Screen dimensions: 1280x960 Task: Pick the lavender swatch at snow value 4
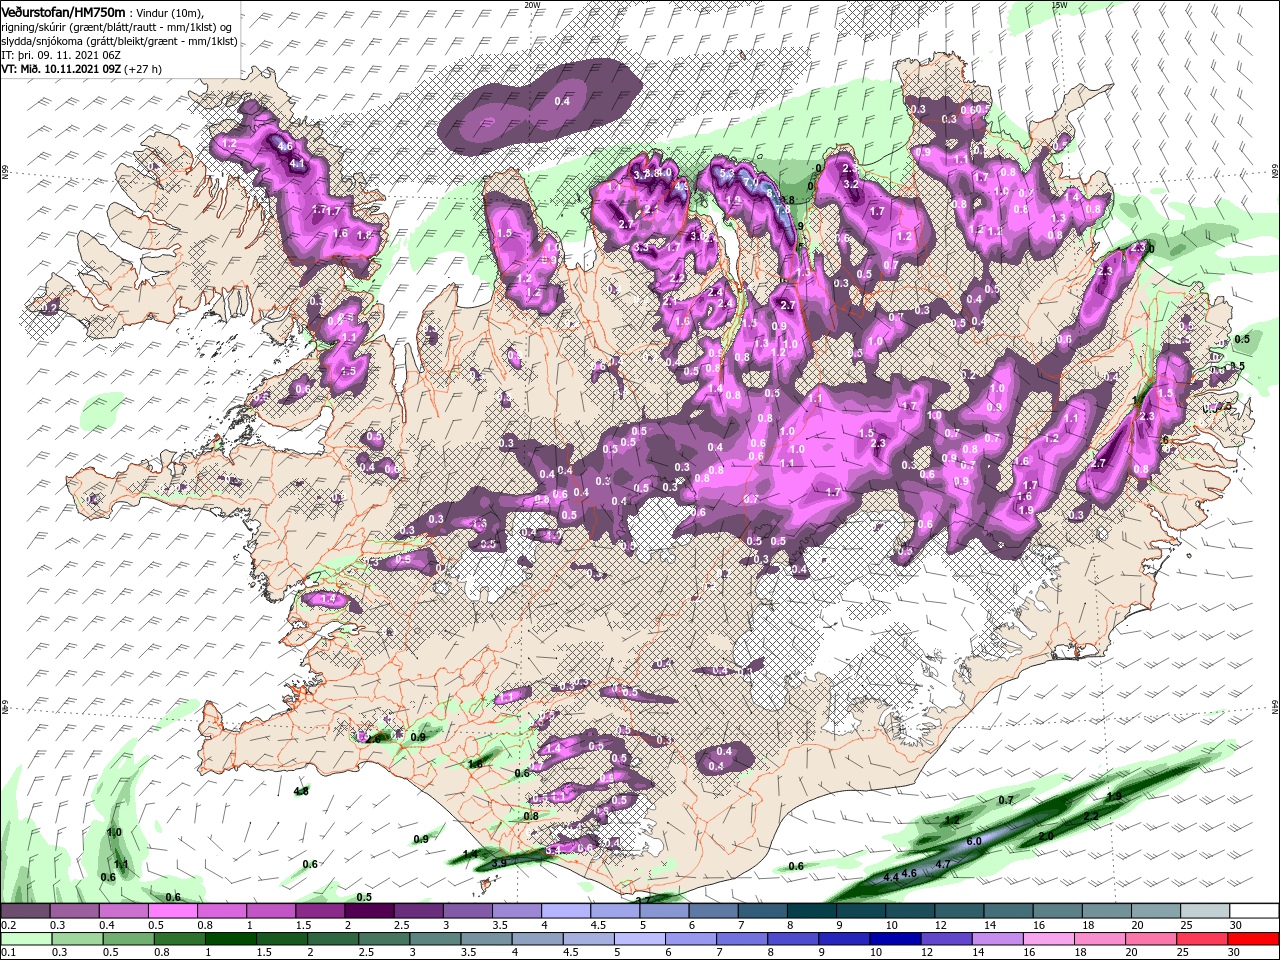pos(566,911)
